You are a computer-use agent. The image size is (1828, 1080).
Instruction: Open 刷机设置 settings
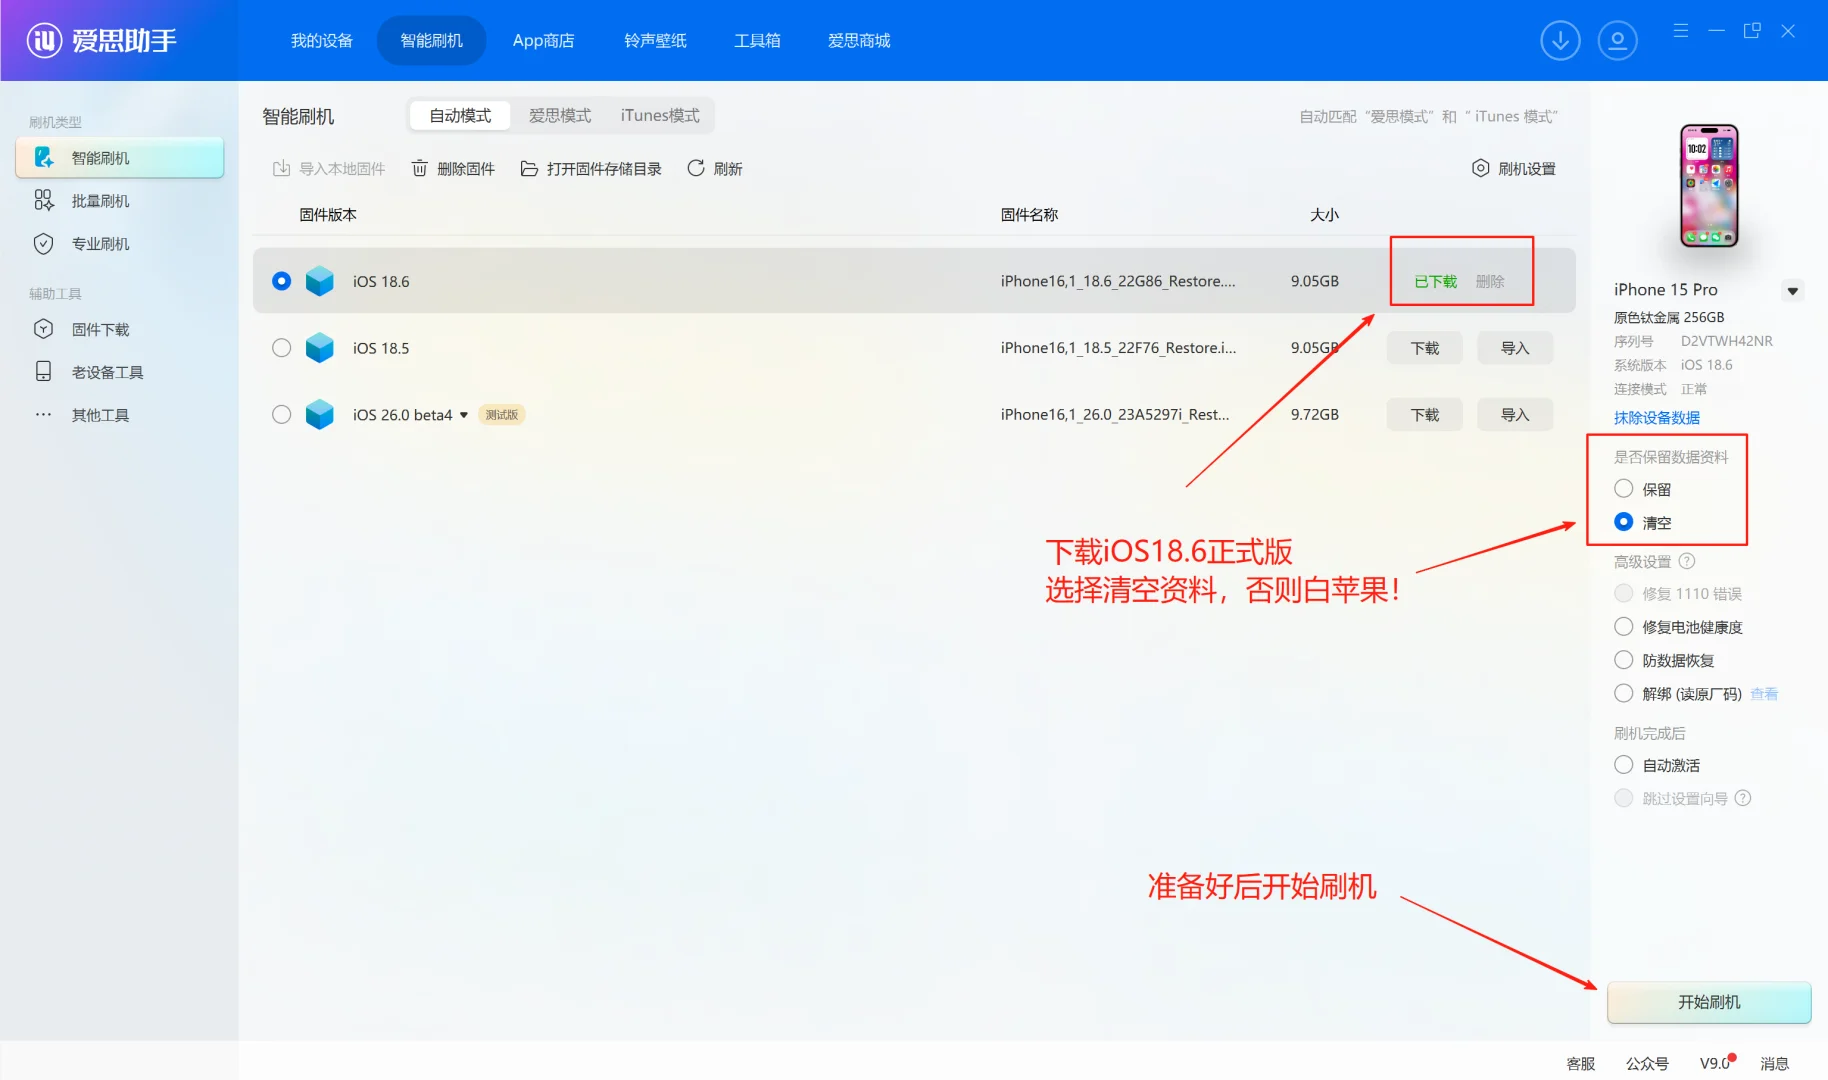pyautogui.click(x=1513, y=168)
